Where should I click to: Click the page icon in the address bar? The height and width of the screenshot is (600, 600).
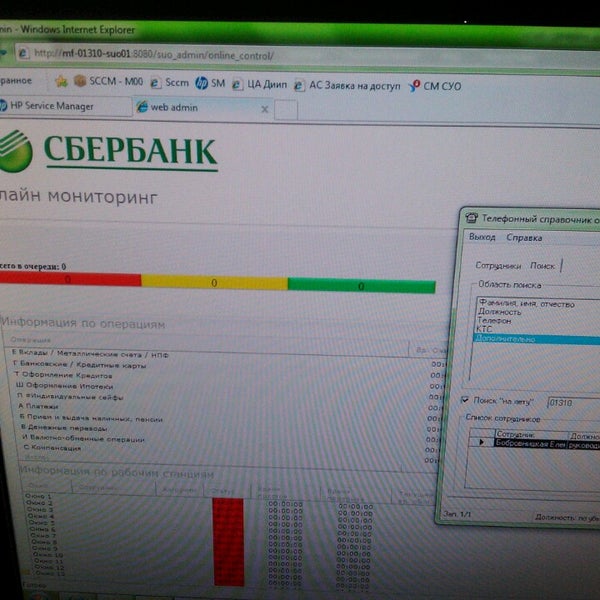[23, 53]
